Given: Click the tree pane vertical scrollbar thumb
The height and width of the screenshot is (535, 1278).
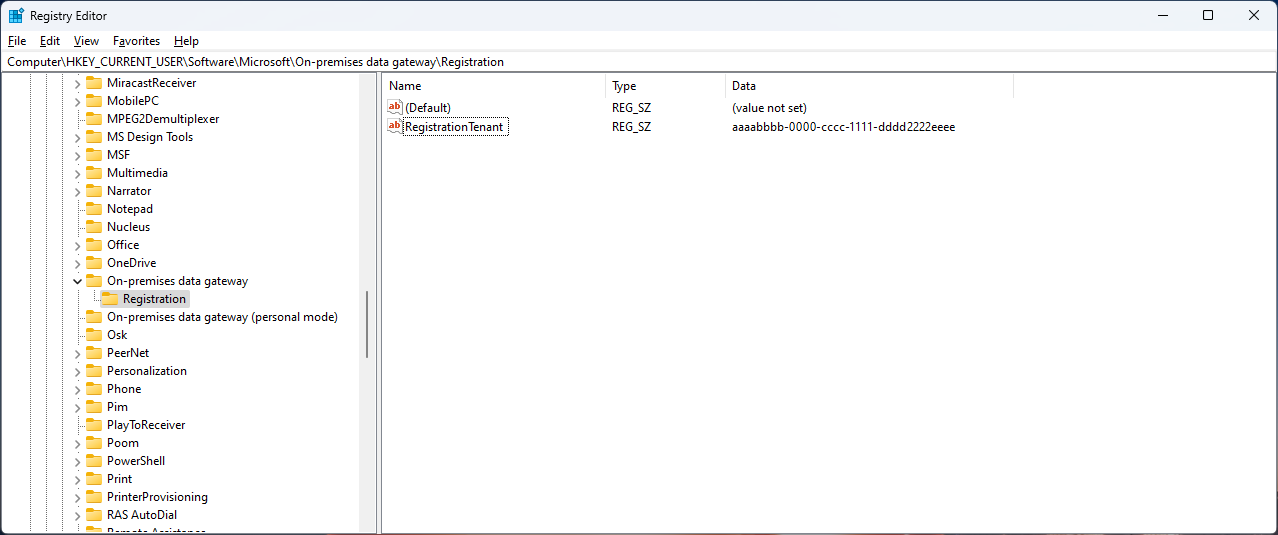Looking at the screenshot, I should point(367,324).
